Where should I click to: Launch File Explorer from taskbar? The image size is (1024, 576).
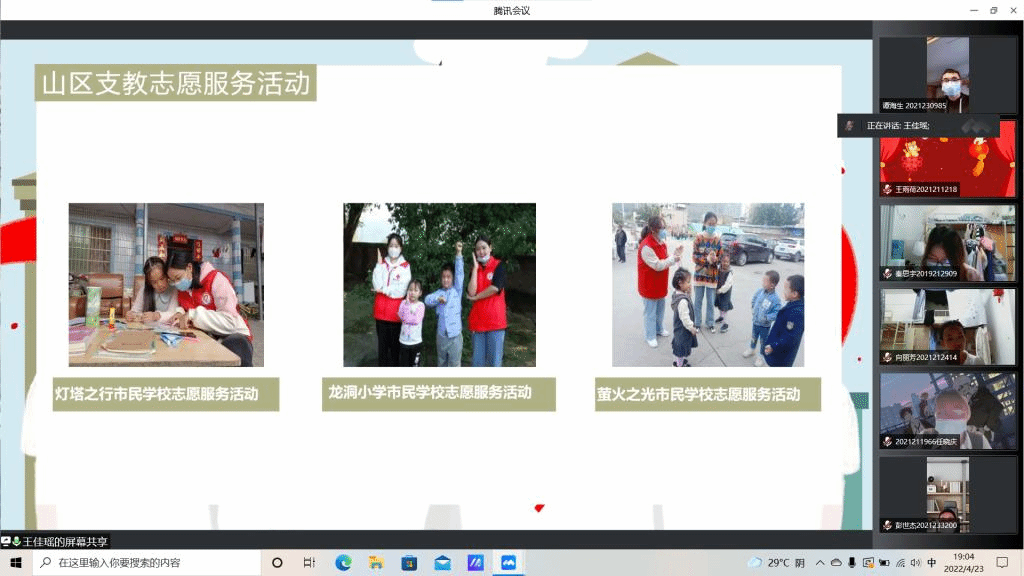(x=376, y=563)
